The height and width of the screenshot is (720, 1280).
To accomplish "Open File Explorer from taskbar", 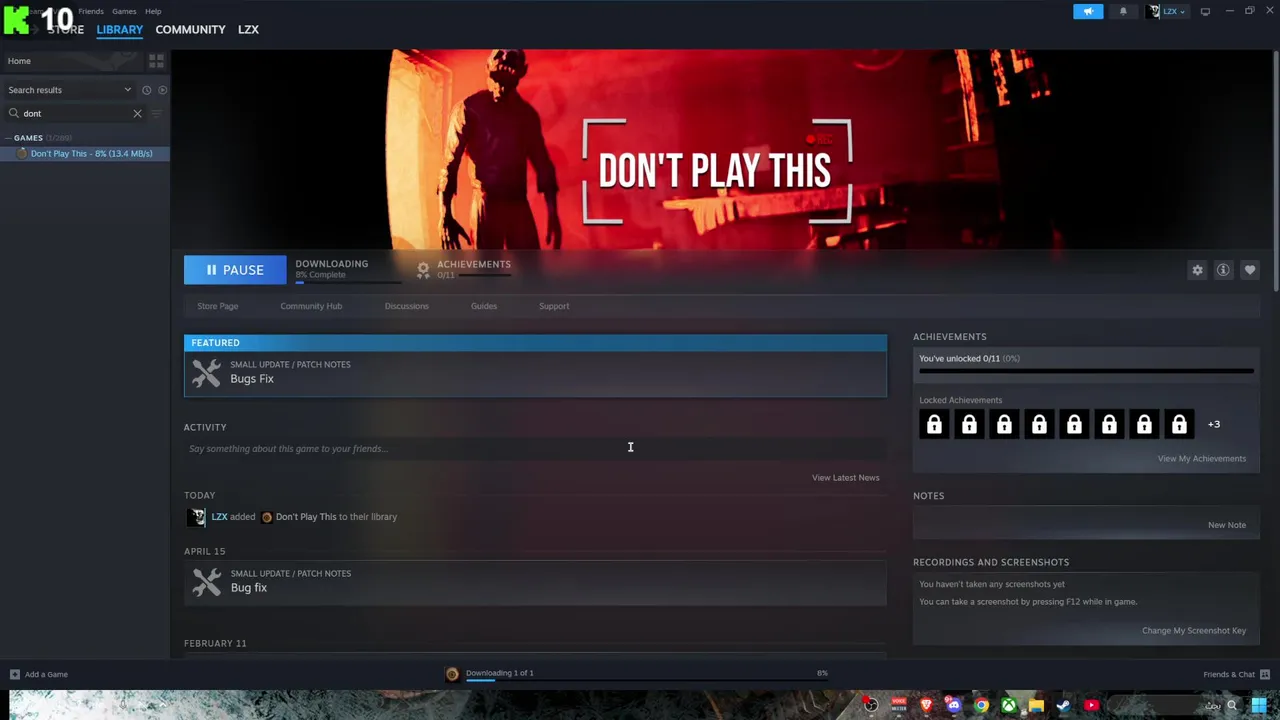I will (x=1037, y=705).
